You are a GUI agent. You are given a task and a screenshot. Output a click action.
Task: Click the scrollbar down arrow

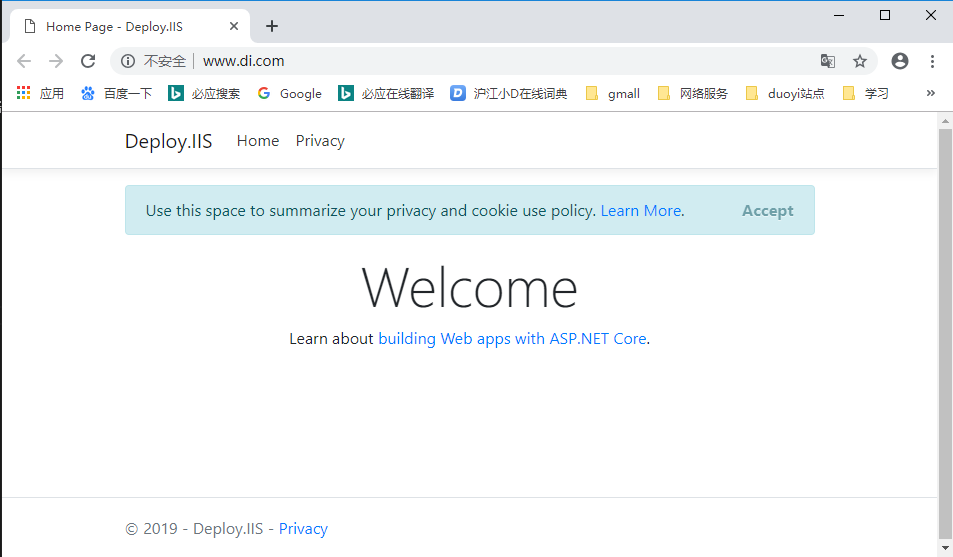pos(945,548)
